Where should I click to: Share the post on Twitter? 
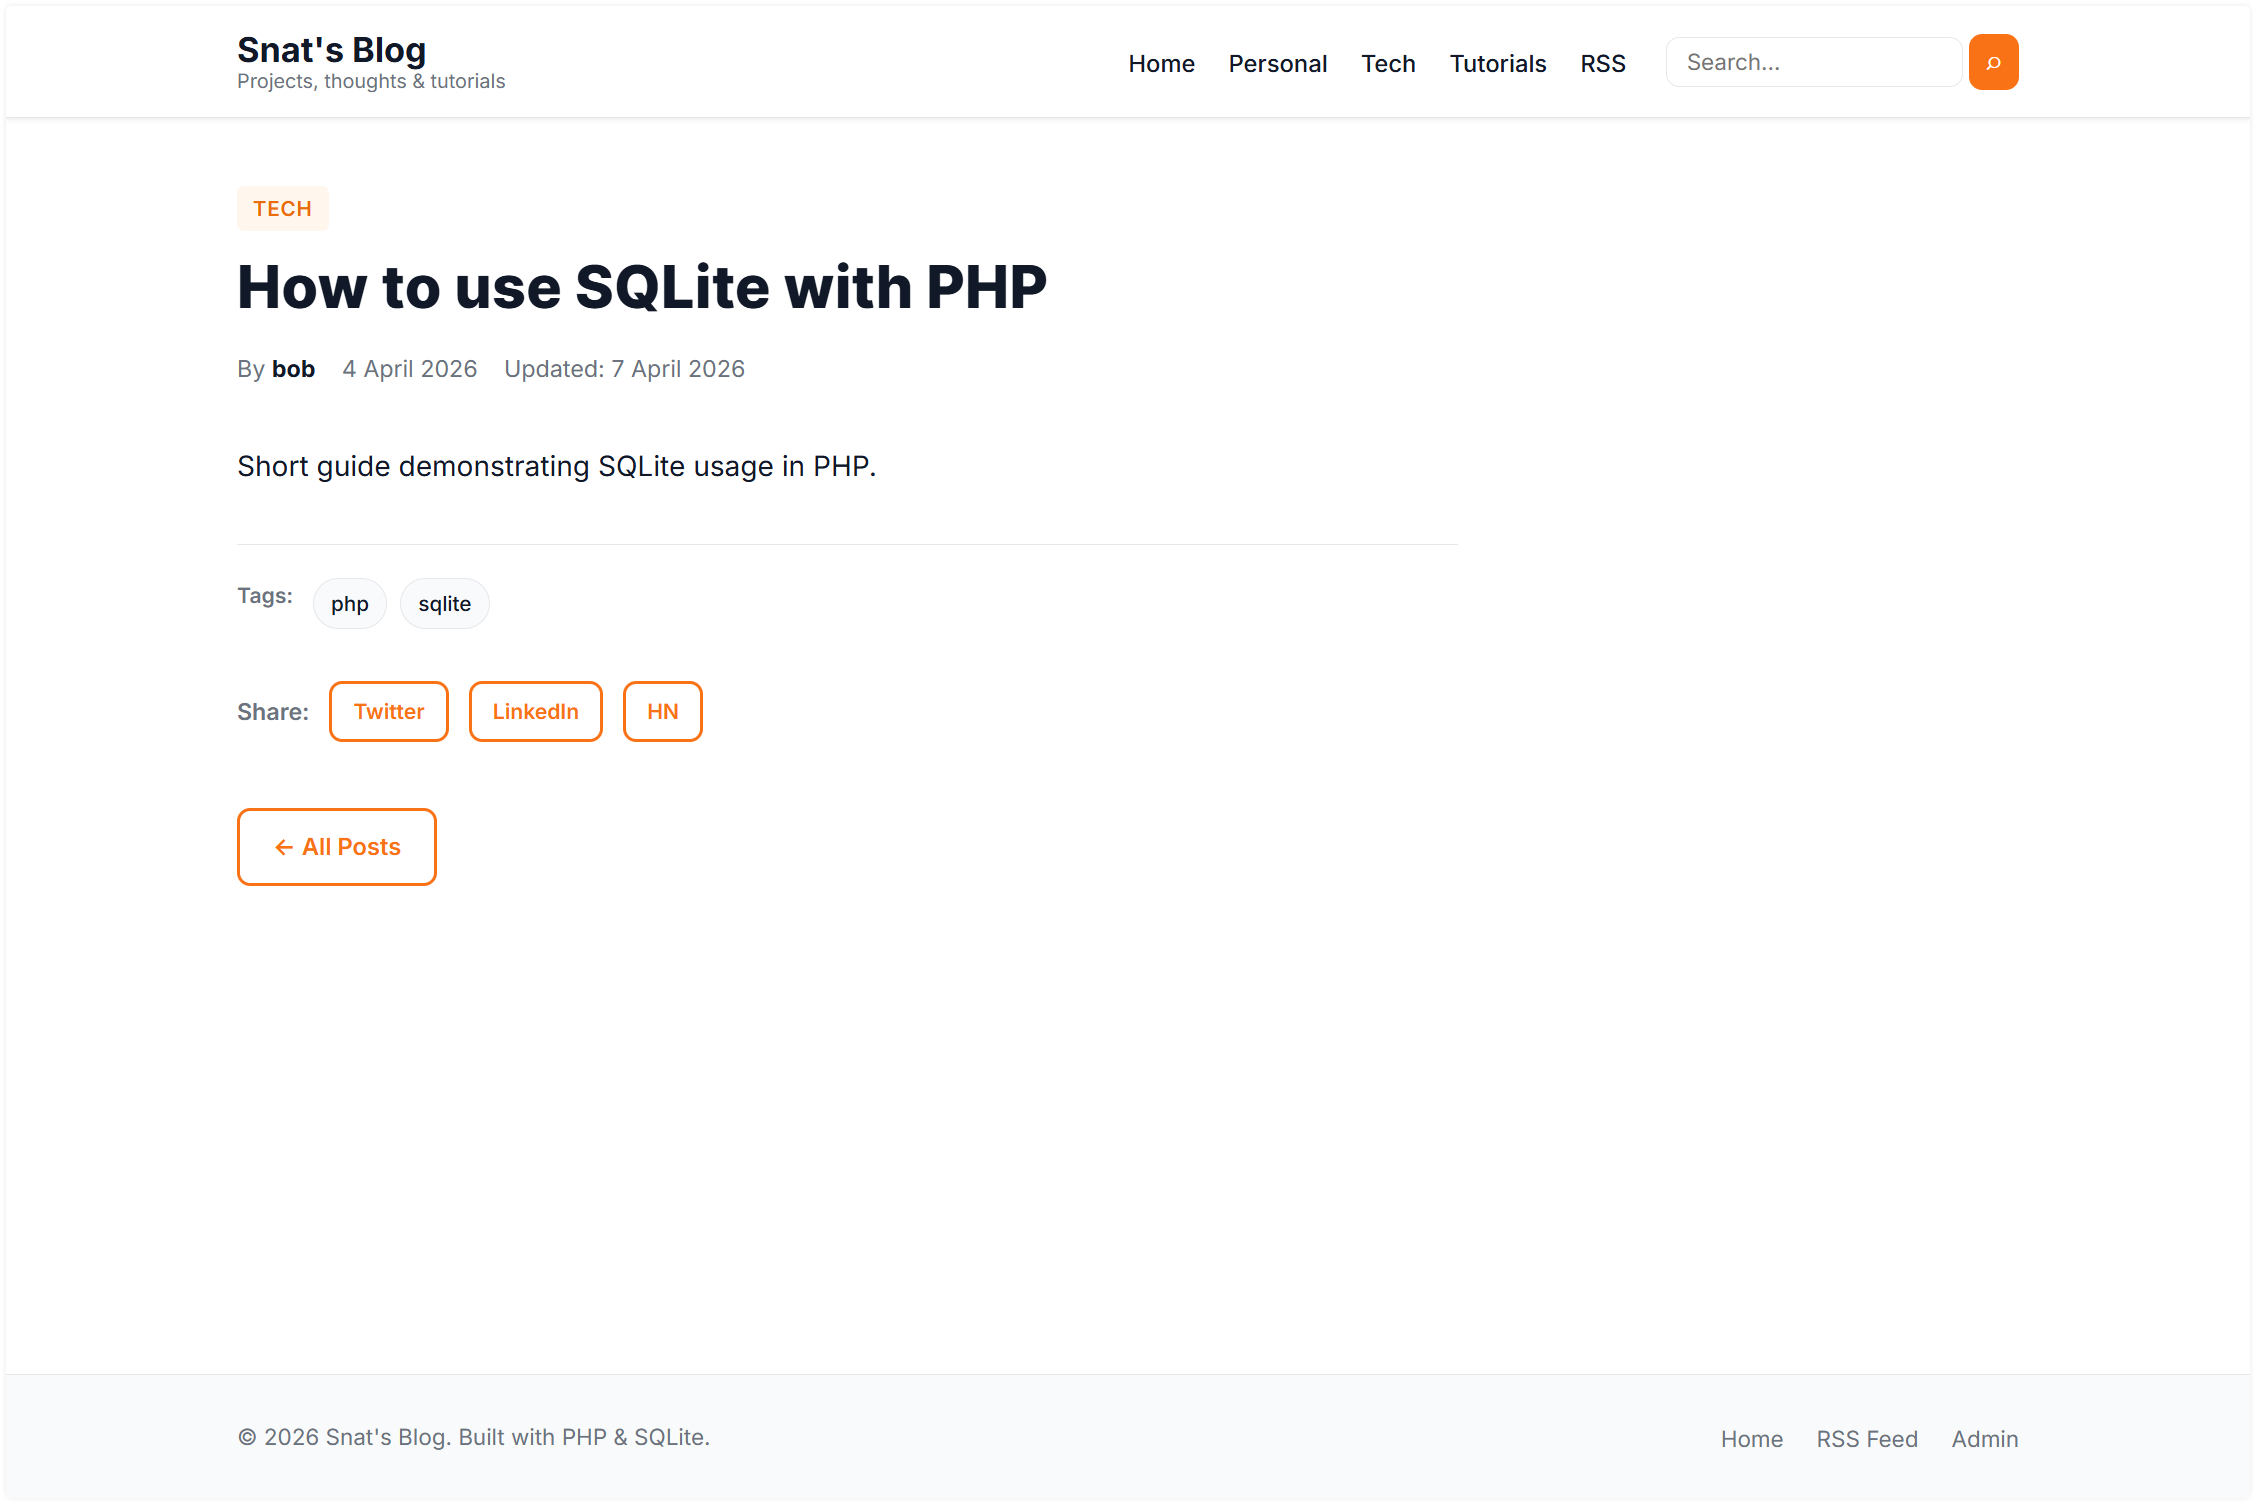pos(388,711)
